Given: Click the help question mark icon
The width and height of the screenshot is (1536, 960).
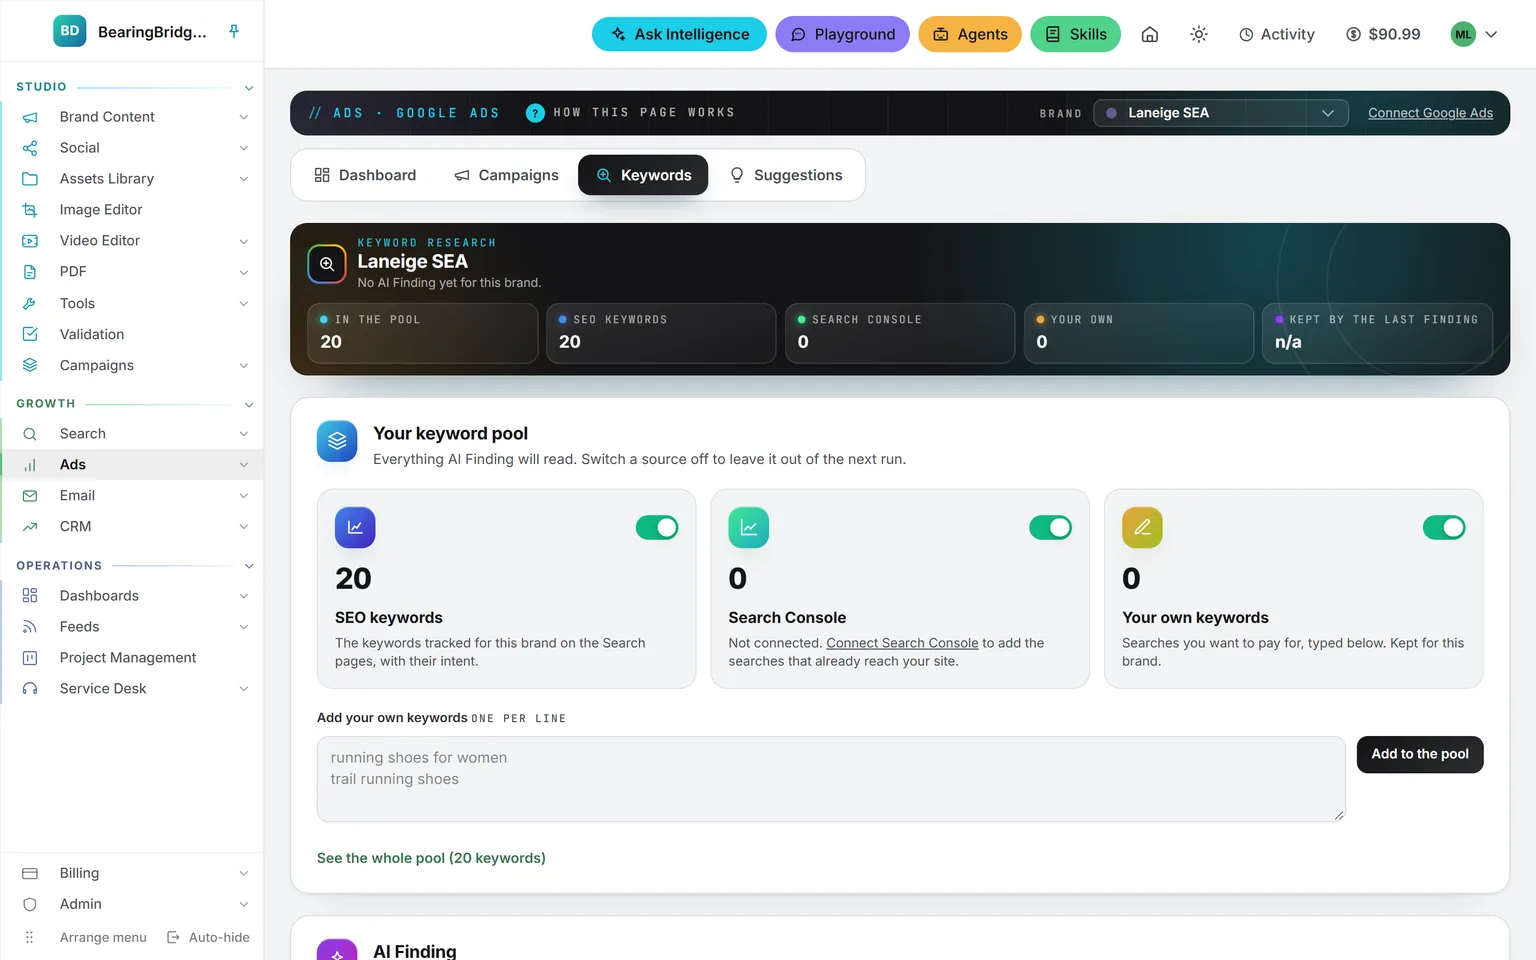Looking at the screenshot, I should coord(535,113).
